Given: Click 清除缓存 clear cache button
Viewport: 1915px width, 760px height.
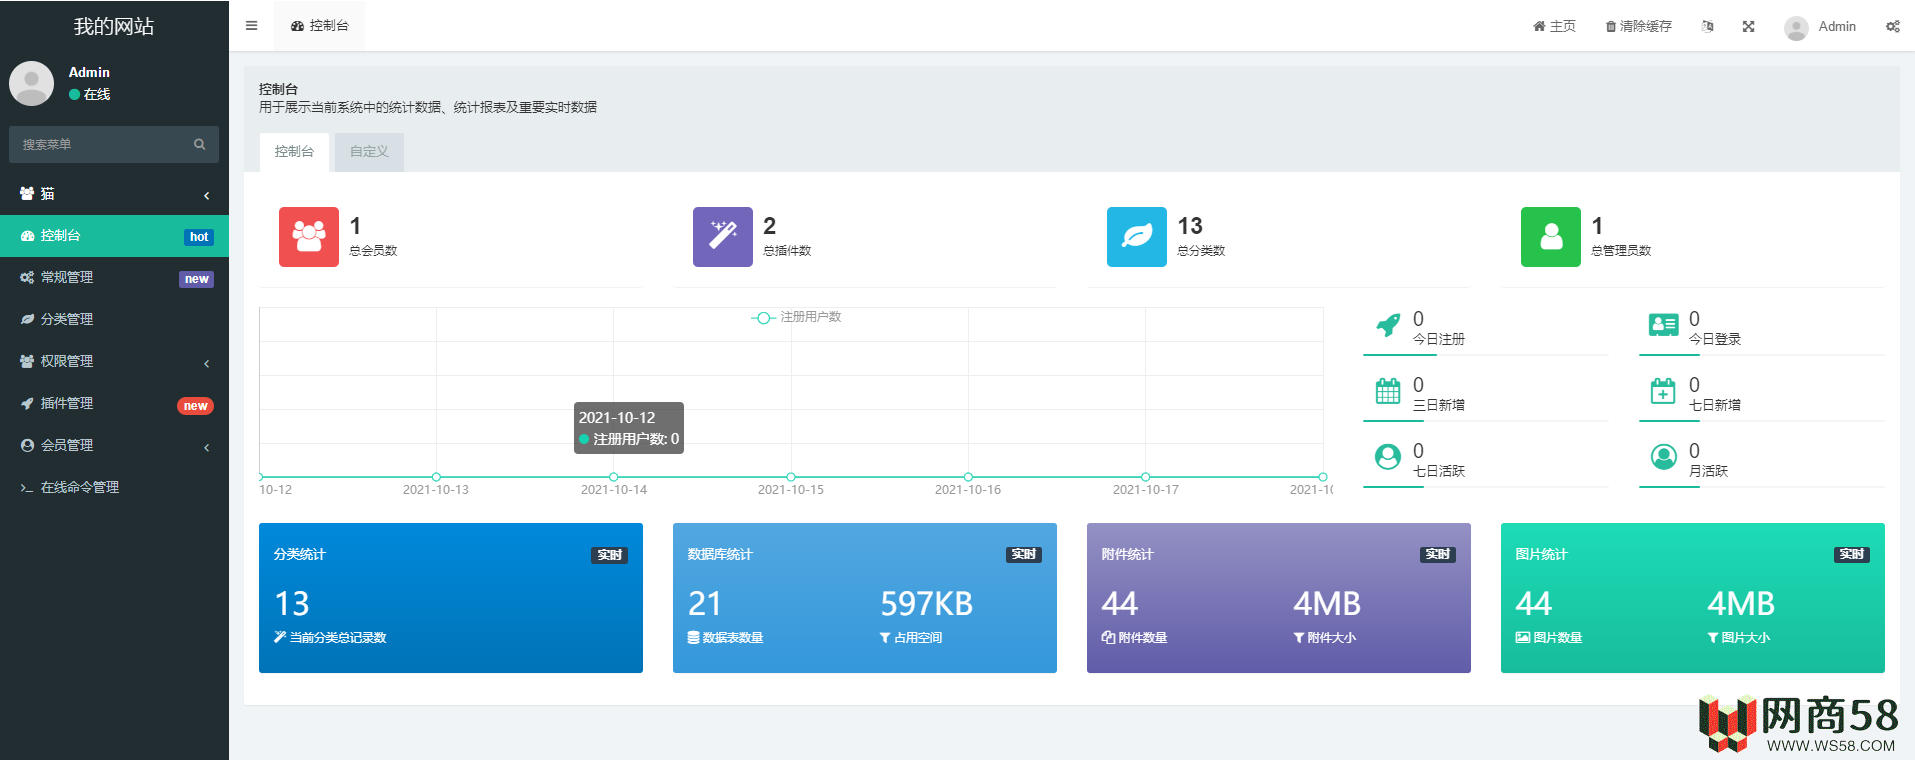Looking at the screenshot, I should tap(1638, 26).
